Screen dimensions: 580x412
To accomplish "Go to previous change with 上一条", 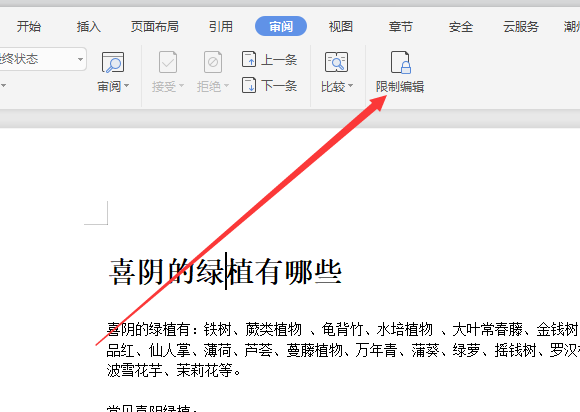I will (x=269, y=59).
